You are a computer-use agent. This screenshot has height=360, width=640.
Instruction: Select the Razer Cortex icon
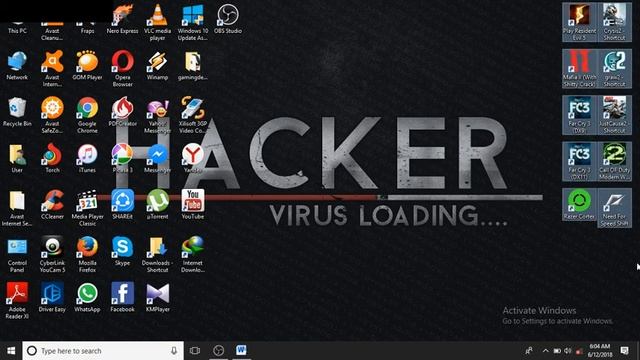[x=579, y=205]
